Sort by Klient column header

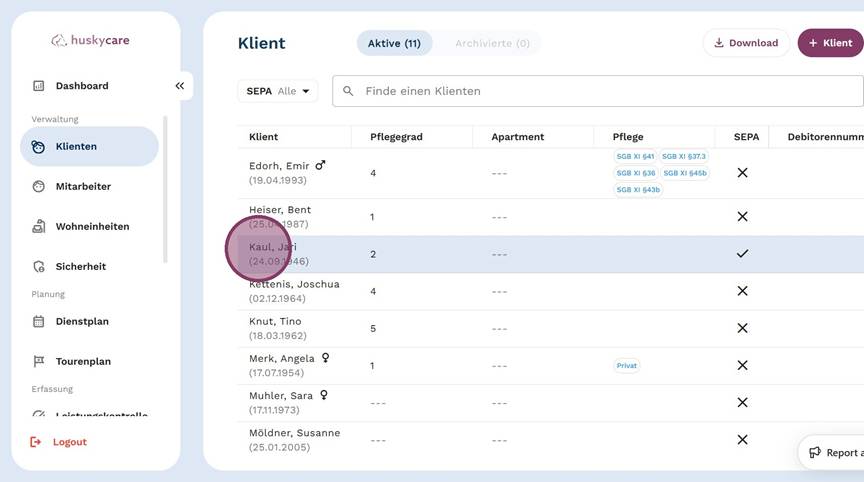[263, 137]
